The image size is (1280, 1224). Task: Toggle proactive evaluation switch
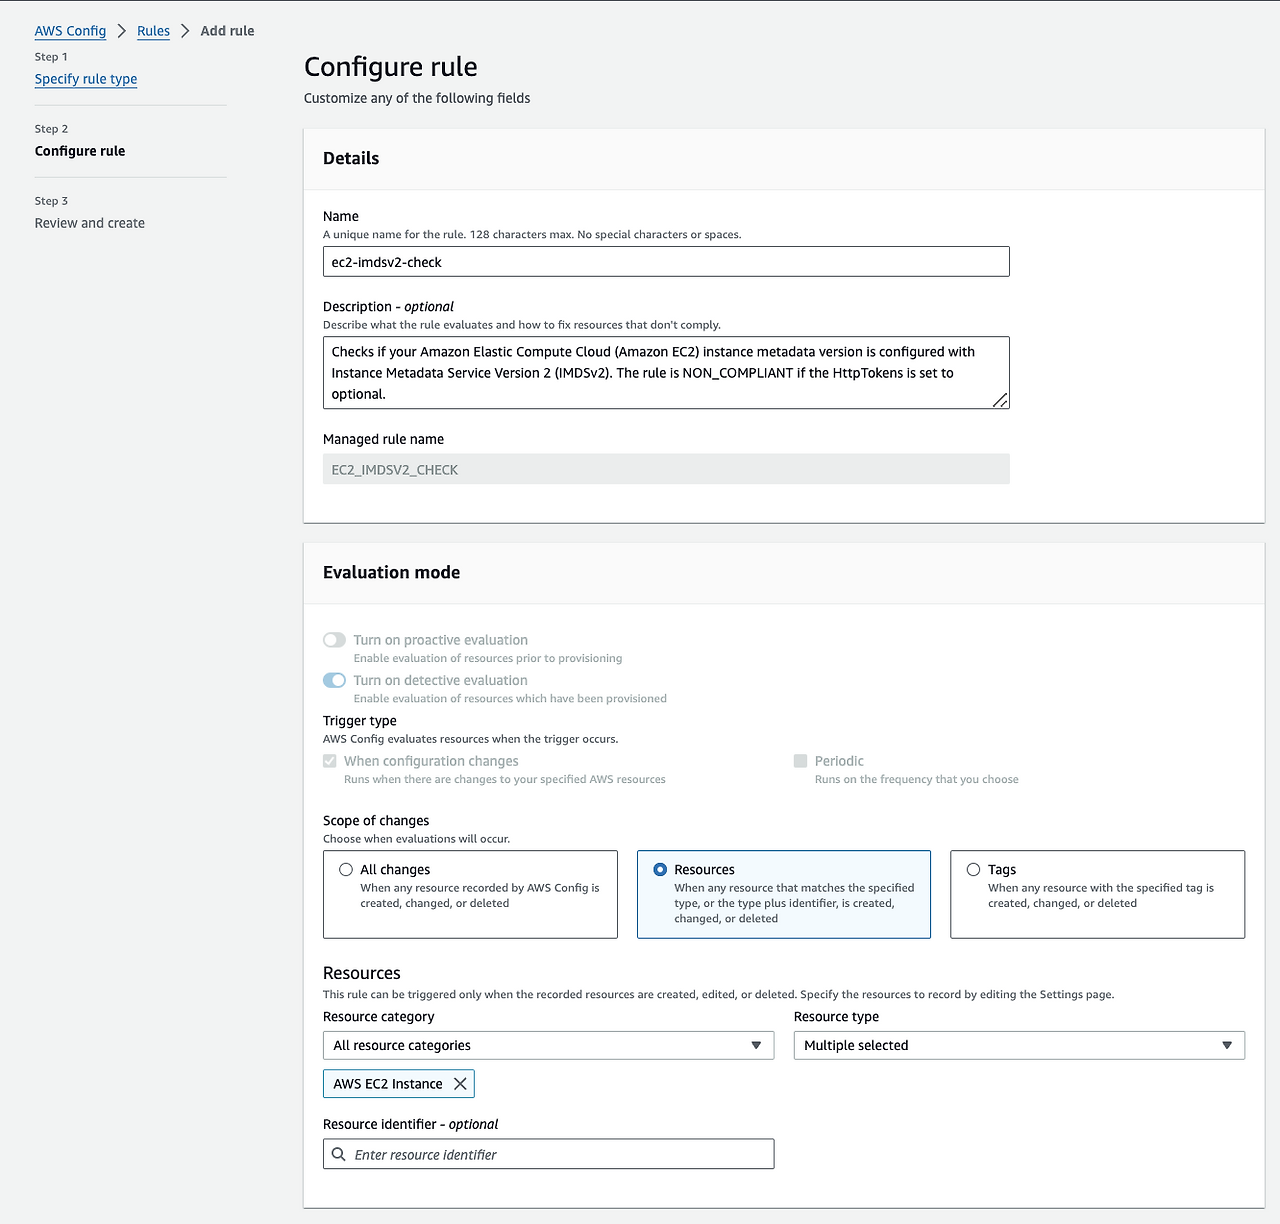[x=334, y=640]
